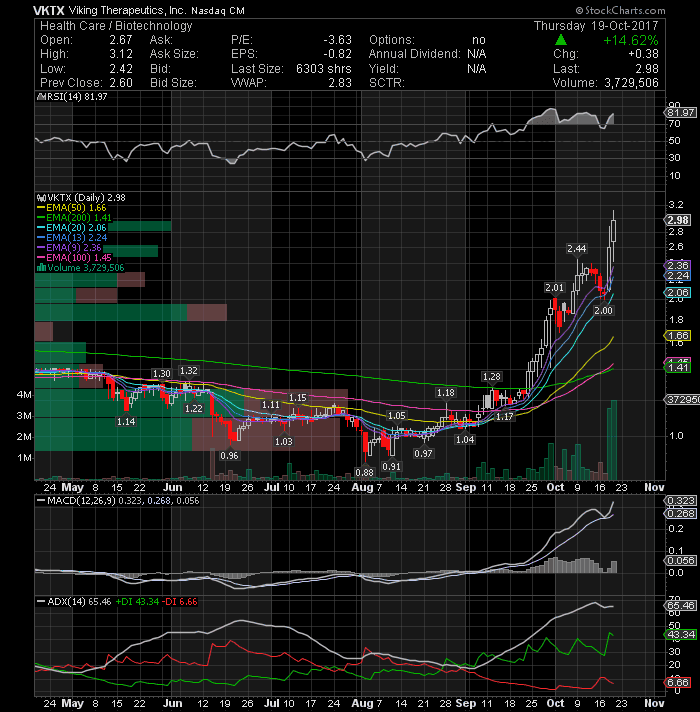
Task: Click the P/E value -3.63
Action: click(337, 40)
